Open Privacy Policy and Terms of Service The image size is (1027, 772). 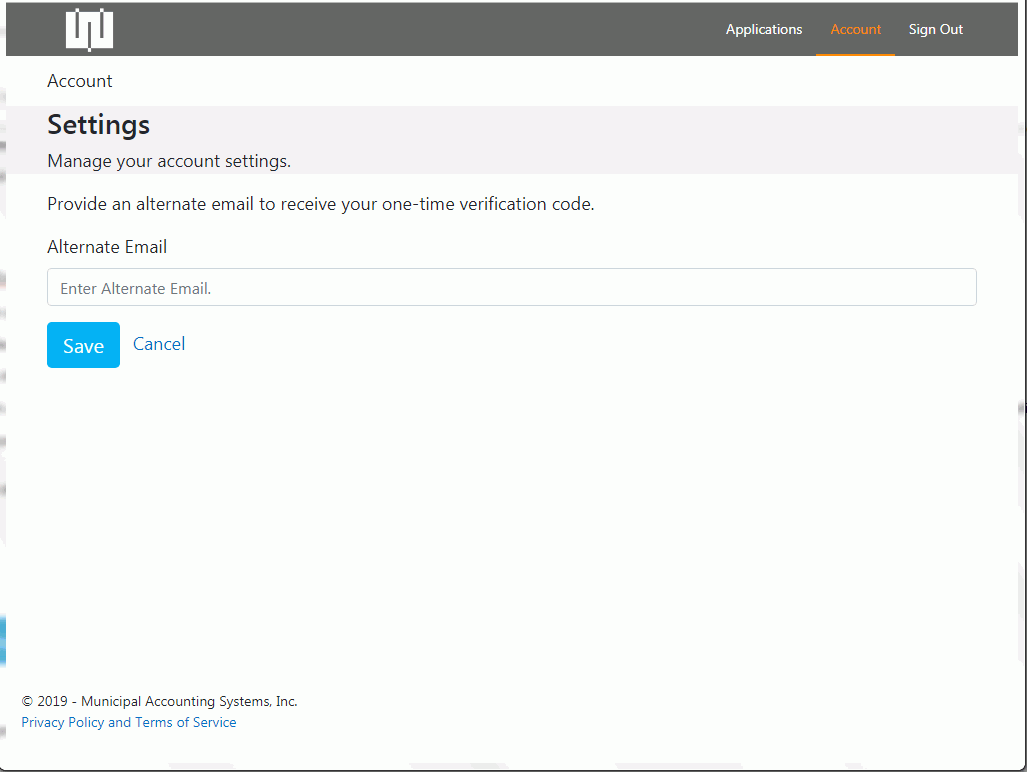tap(129, 722)
